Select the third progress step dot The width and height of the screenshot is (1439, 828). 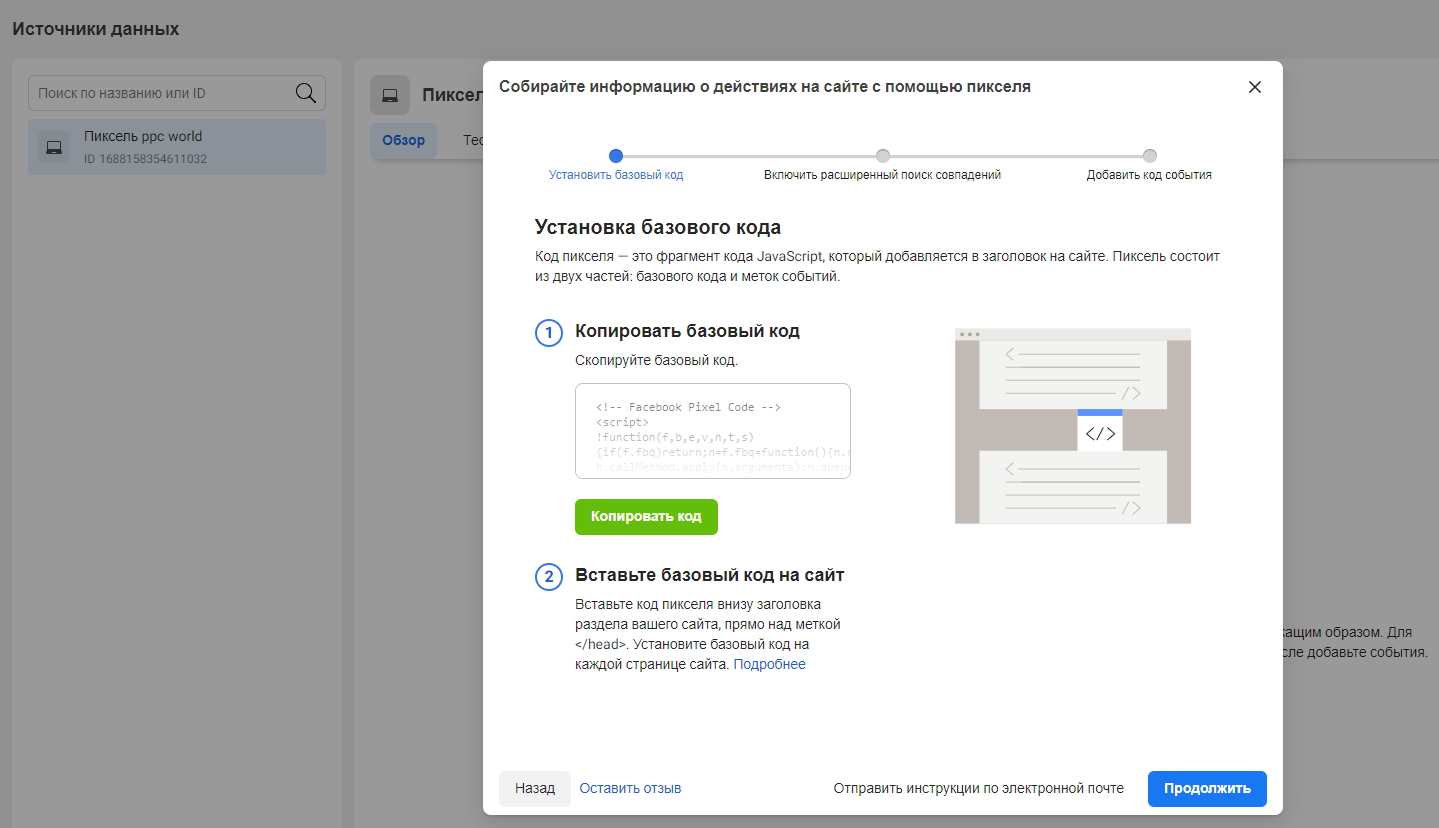tap(1150, 156)
